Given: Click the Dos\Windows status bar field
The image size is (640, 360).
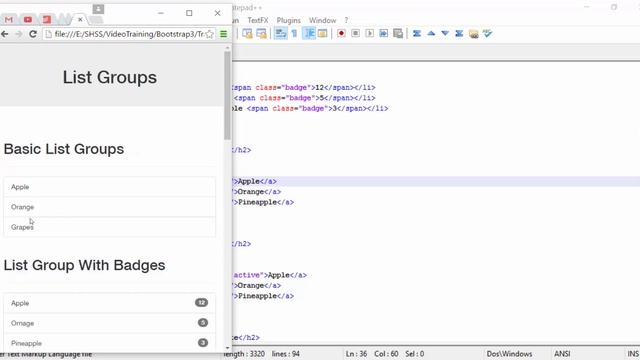Looking at the screenshot, I should [509, 354].
